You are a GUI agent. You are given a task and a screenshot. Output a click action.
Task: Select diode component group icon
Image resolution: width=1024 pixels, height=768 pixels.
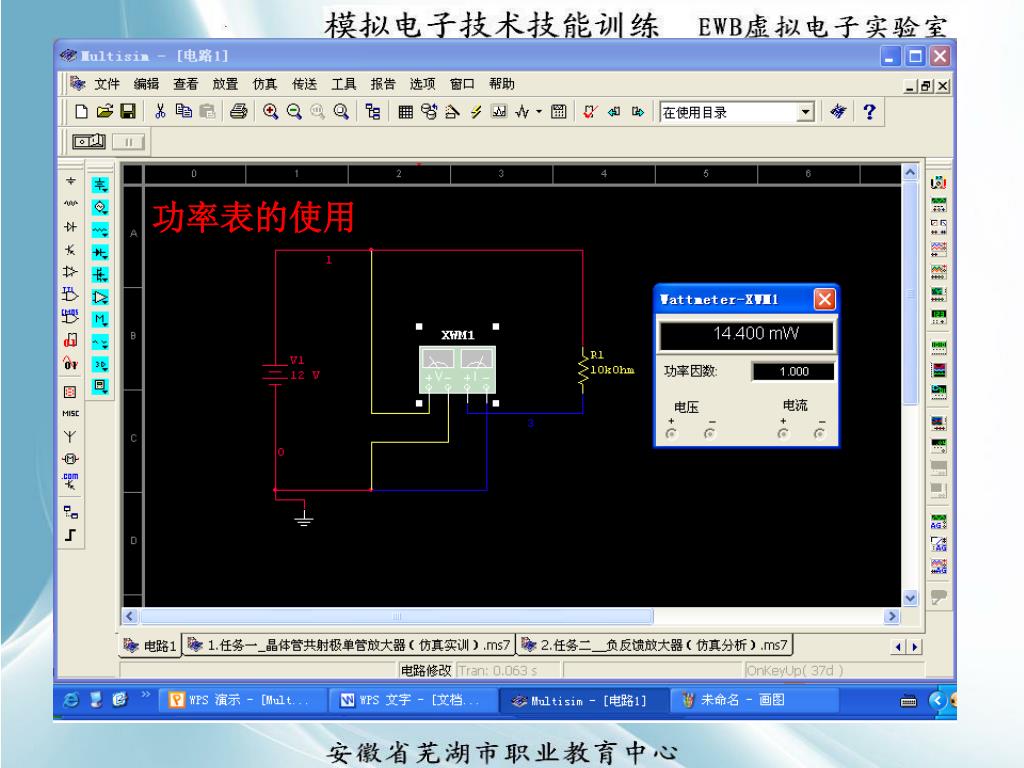70,227
